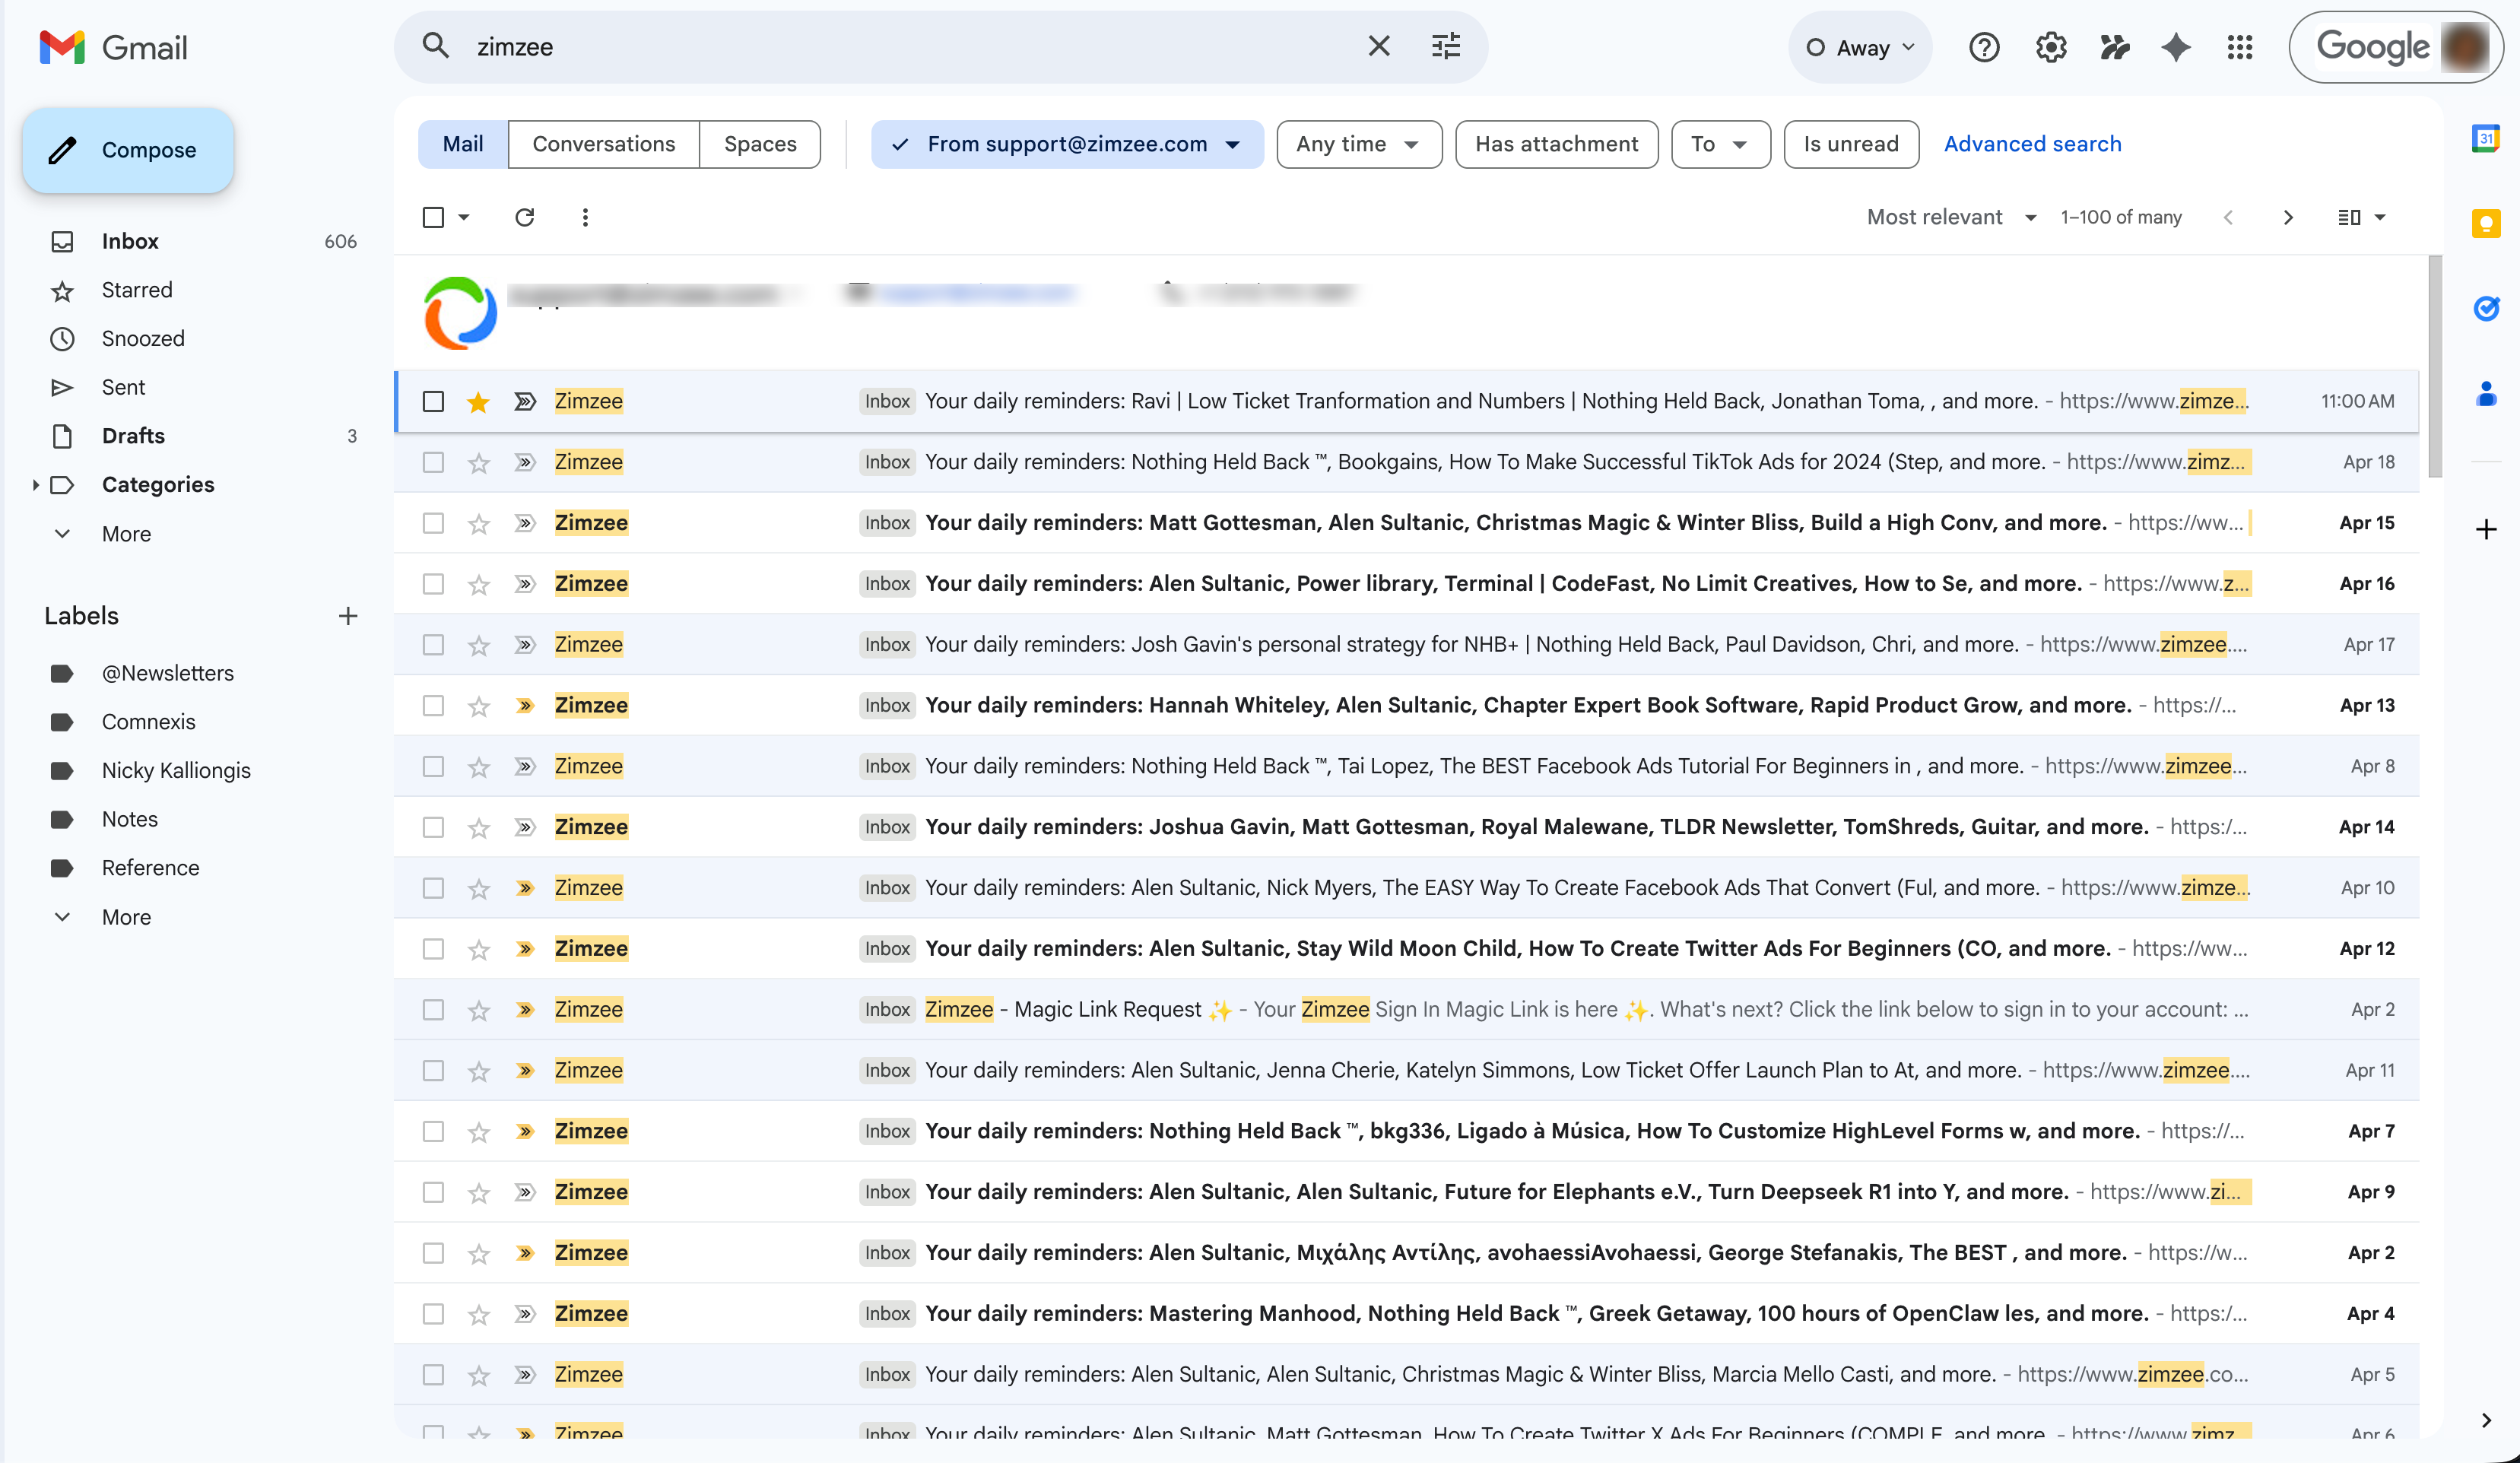Screen dimensions: 2520x1463
Task: Open Google Tasks side panel
Action: click(x=2485, y=308)
